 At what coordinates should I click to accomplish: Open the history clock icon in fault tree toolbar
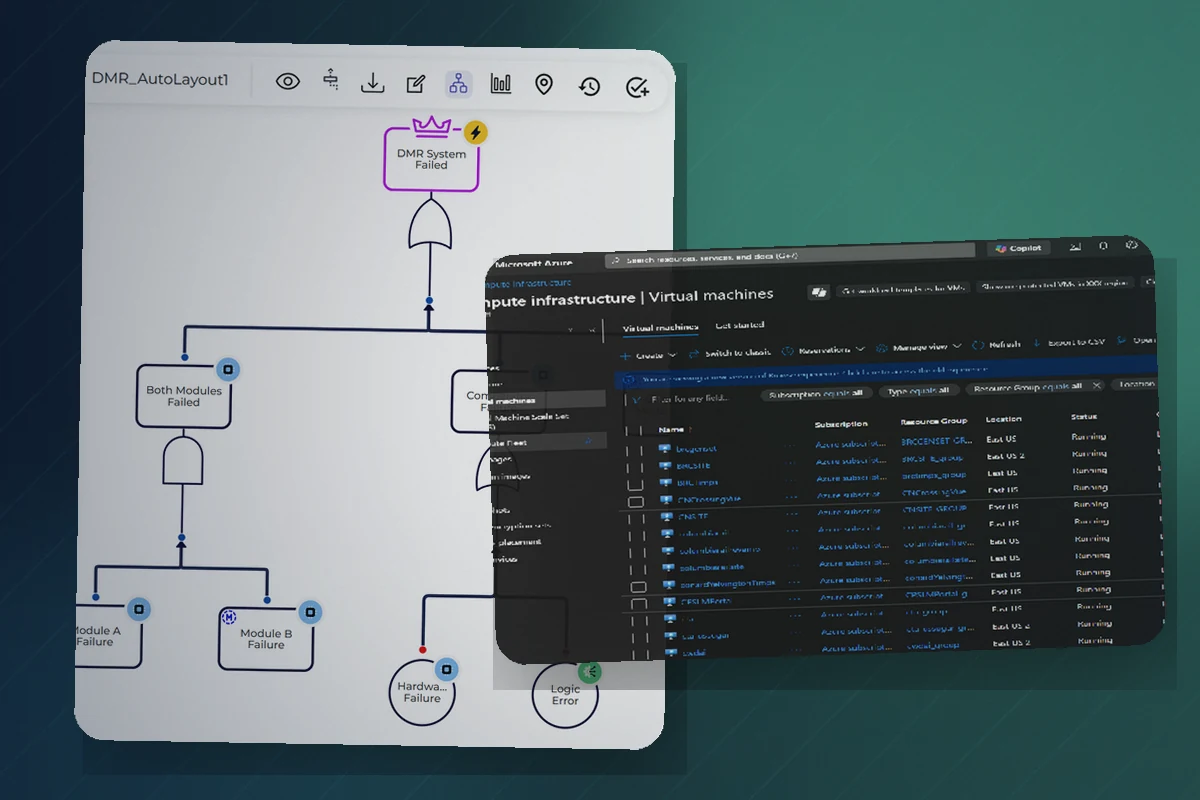[589, 86]
